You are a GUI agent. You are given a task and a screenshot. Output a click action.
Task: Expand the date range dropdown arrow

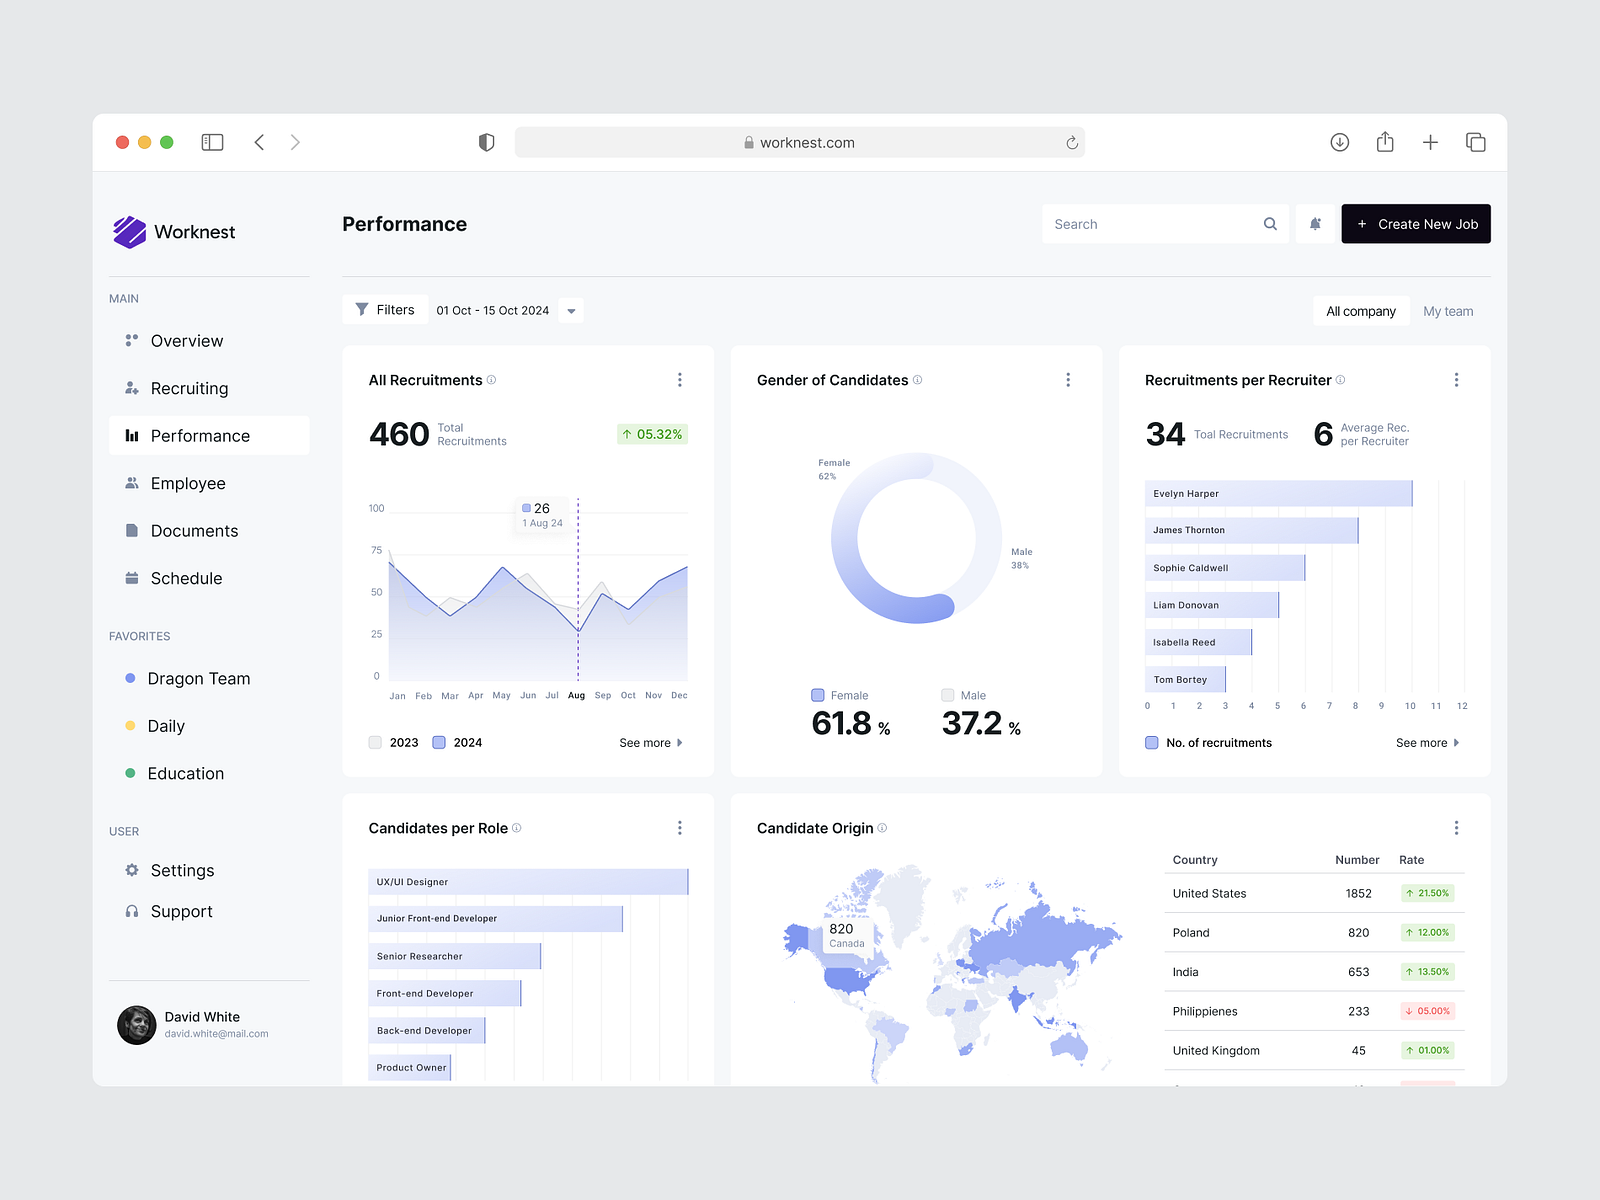tap(571, 311)
